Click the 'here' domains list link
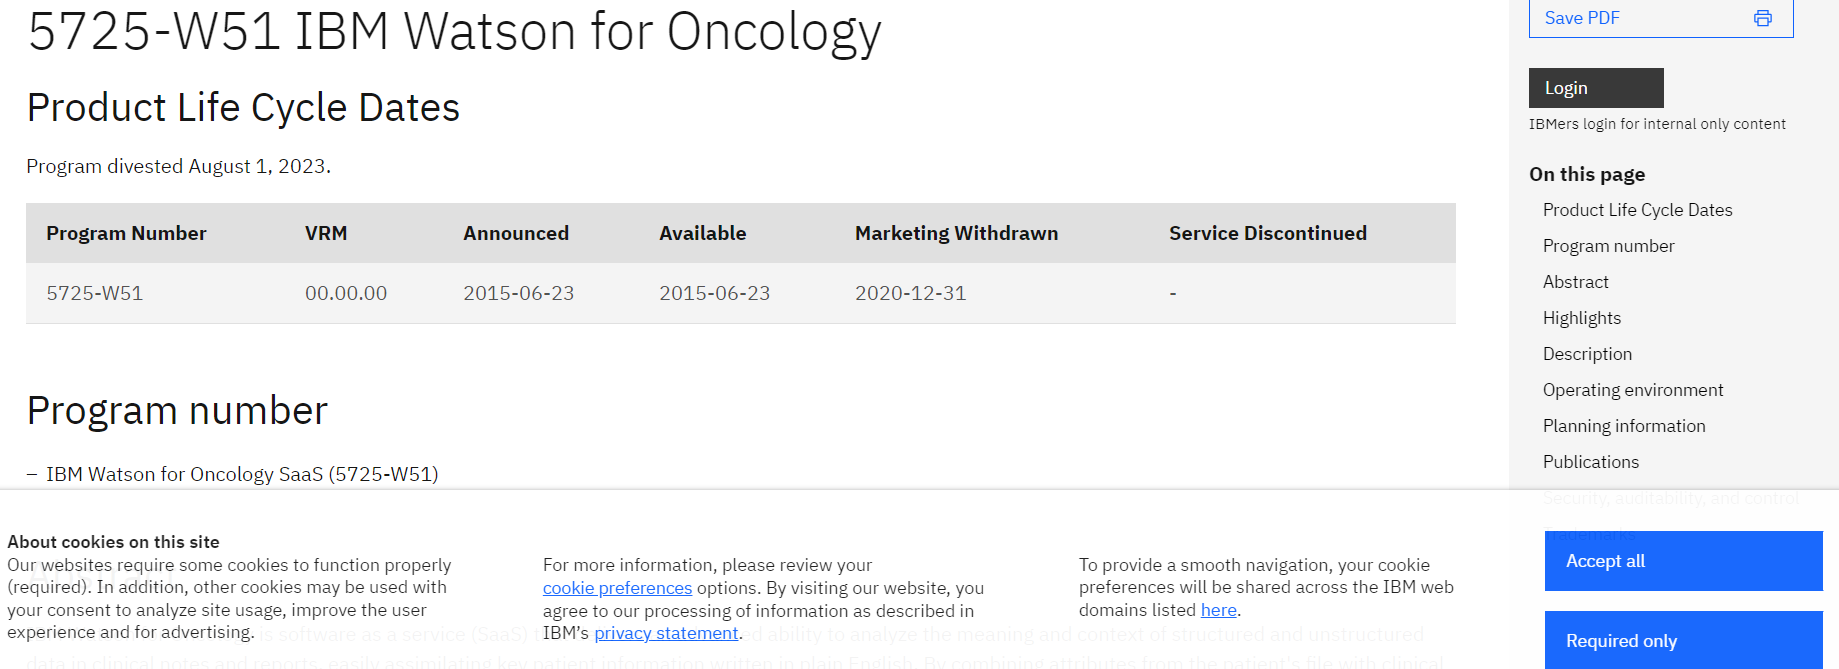This screenshot has width=1839, height=669. pyautogui.click(x=1218, y=610)
